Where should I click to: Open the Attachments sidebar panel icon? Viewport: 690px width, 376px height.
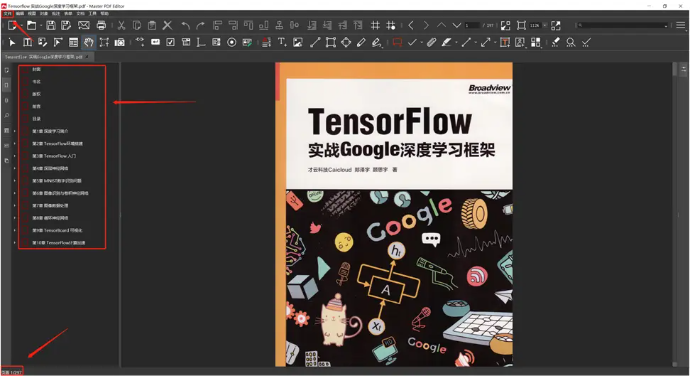point(7,100)
